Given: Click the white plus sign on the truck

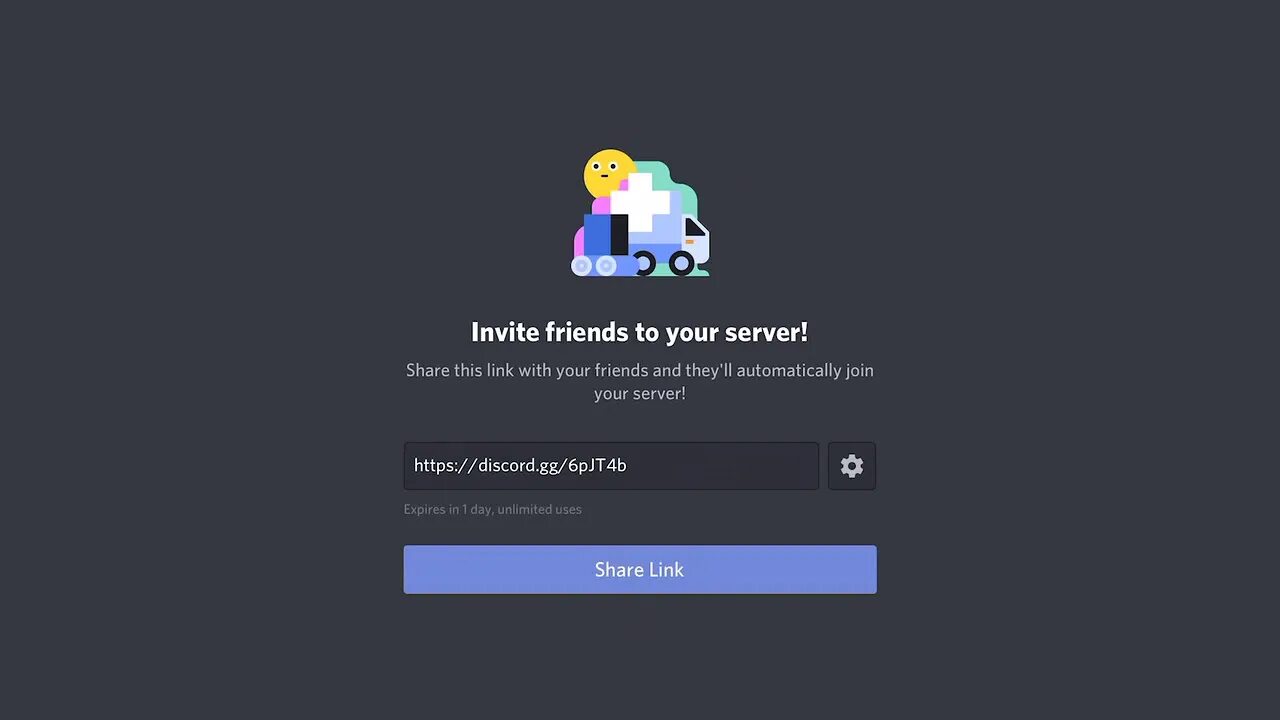Looking at the screenshot, I should coord(640,202).
